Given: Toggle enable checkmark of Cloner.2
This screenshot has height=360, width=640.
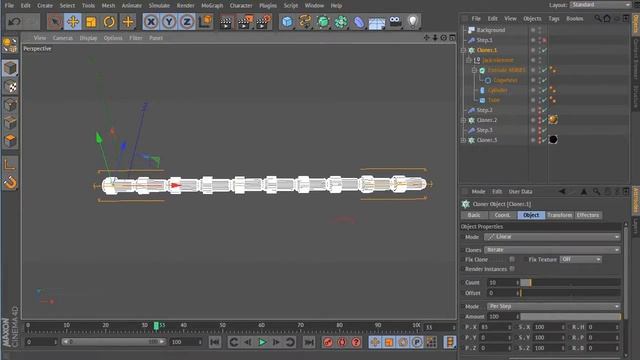Looking at the screenshot, I should (544, 120).
